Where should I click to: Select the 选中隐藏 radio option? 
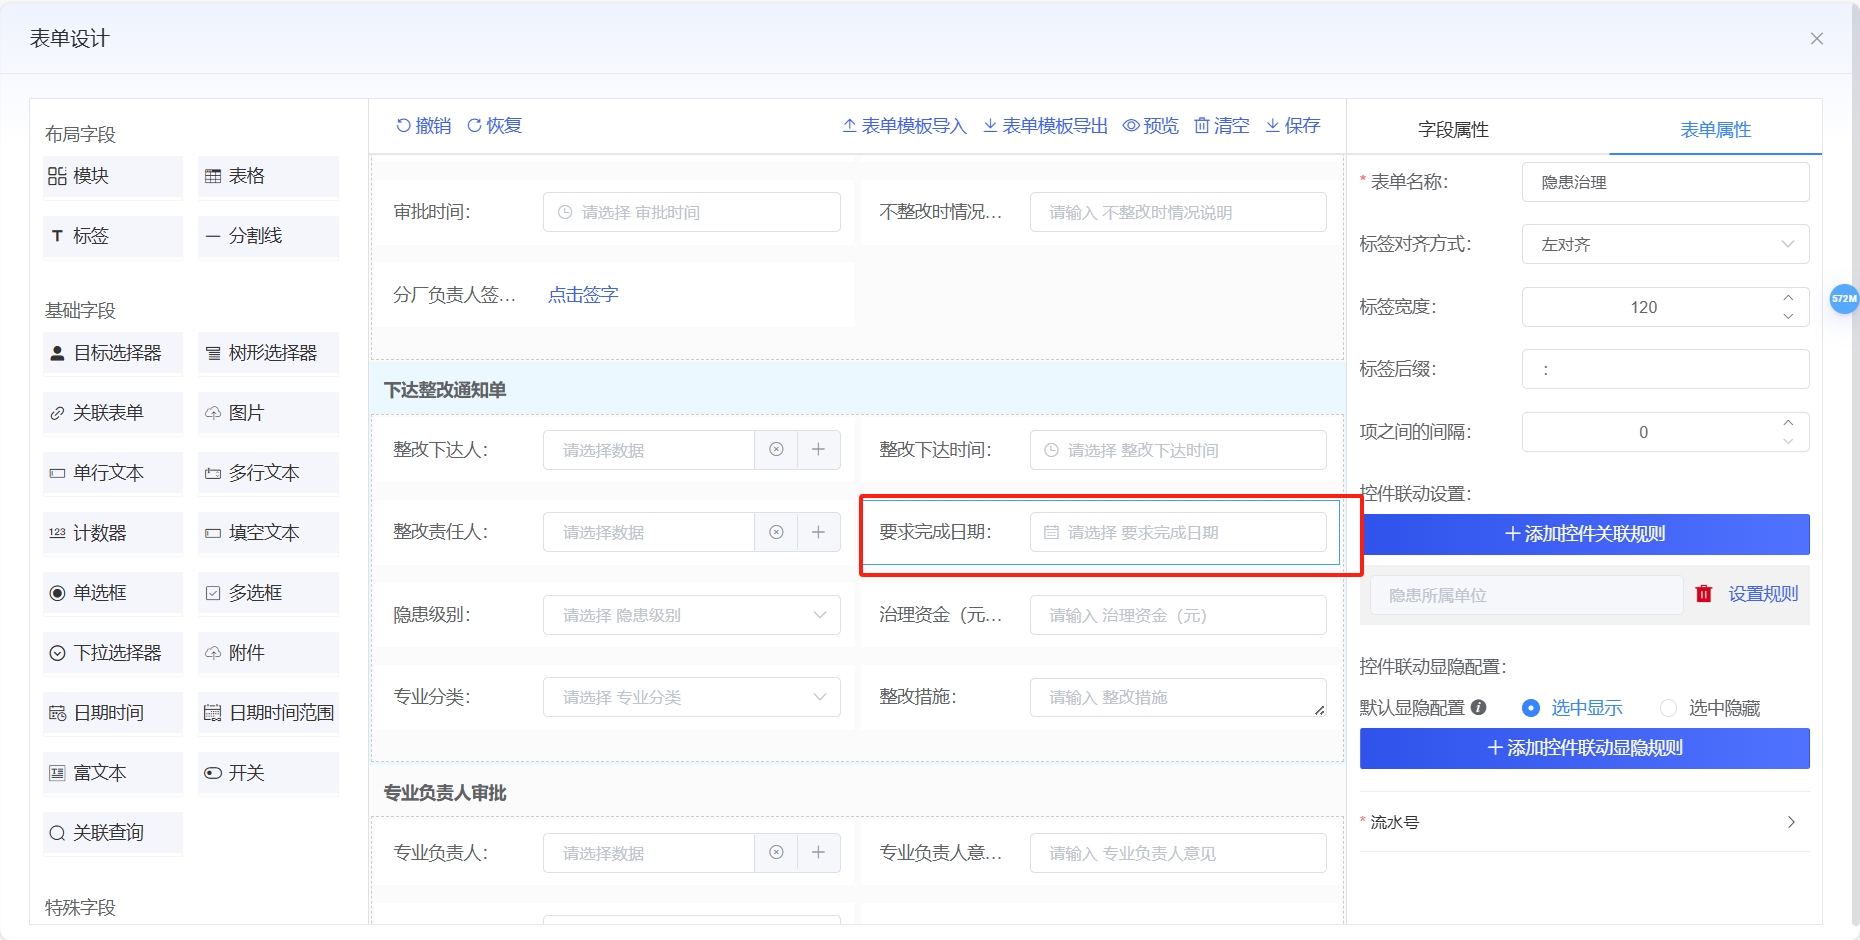(x=1710, y=708)
